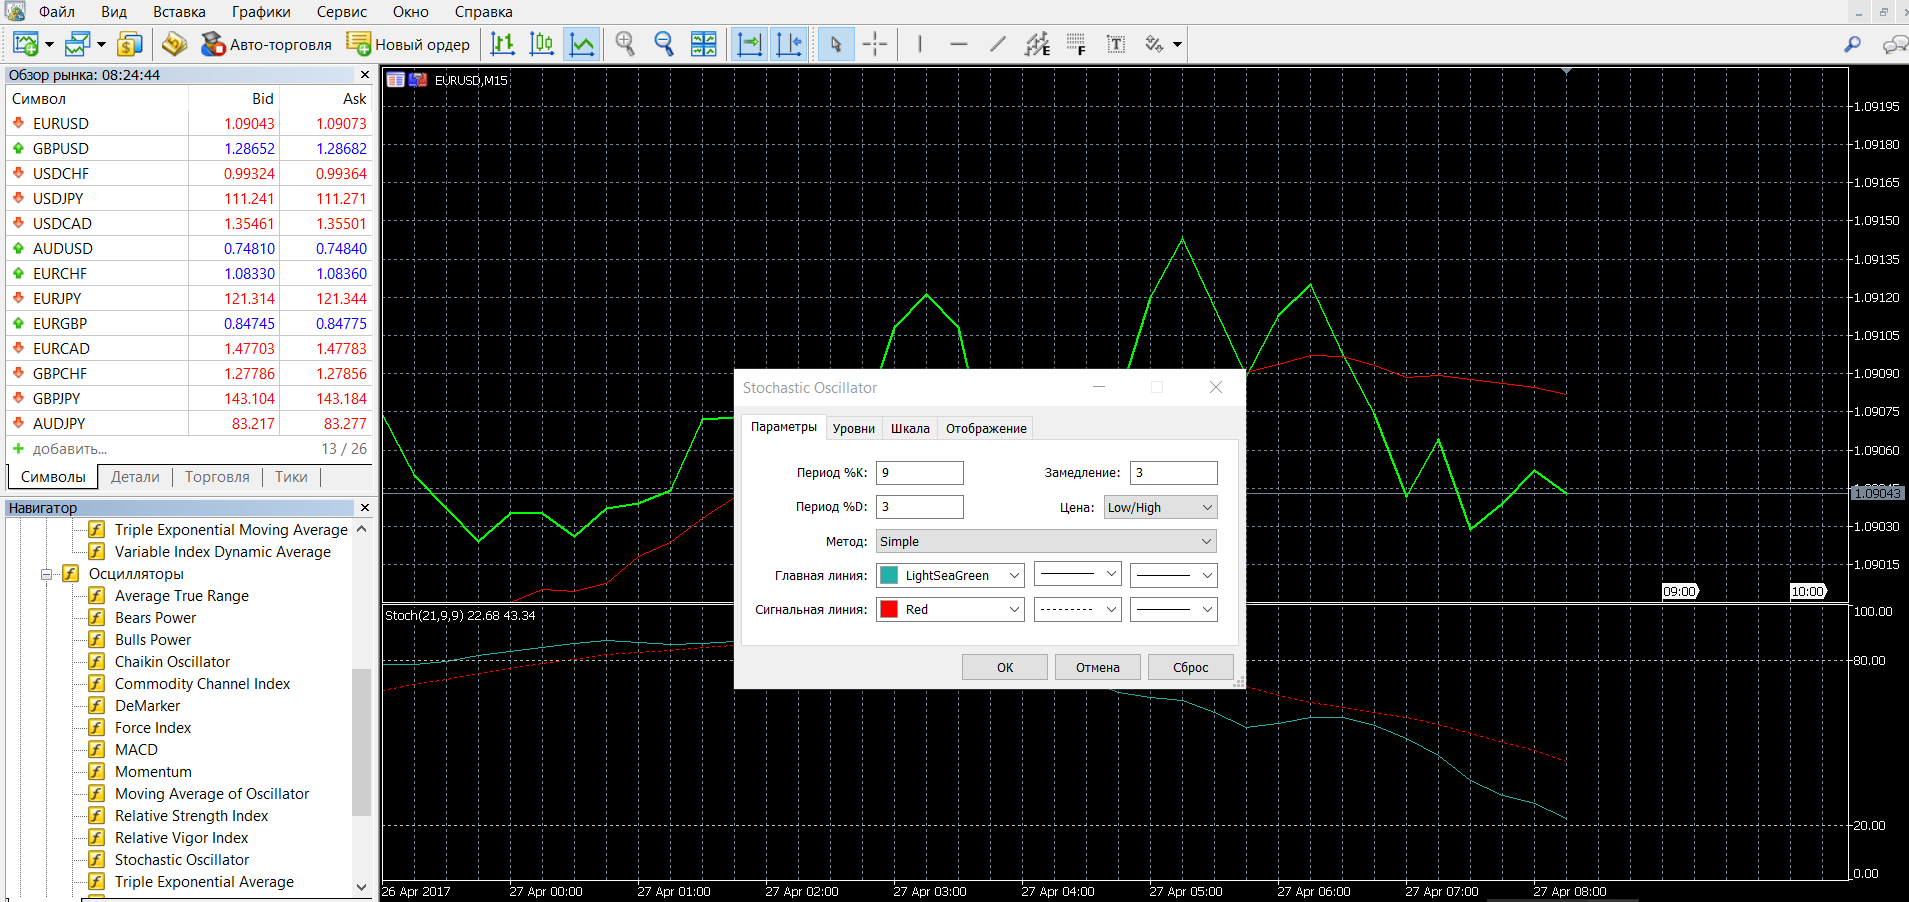
Task: Open main line style dropdown
Action: tap(1077, 575)
